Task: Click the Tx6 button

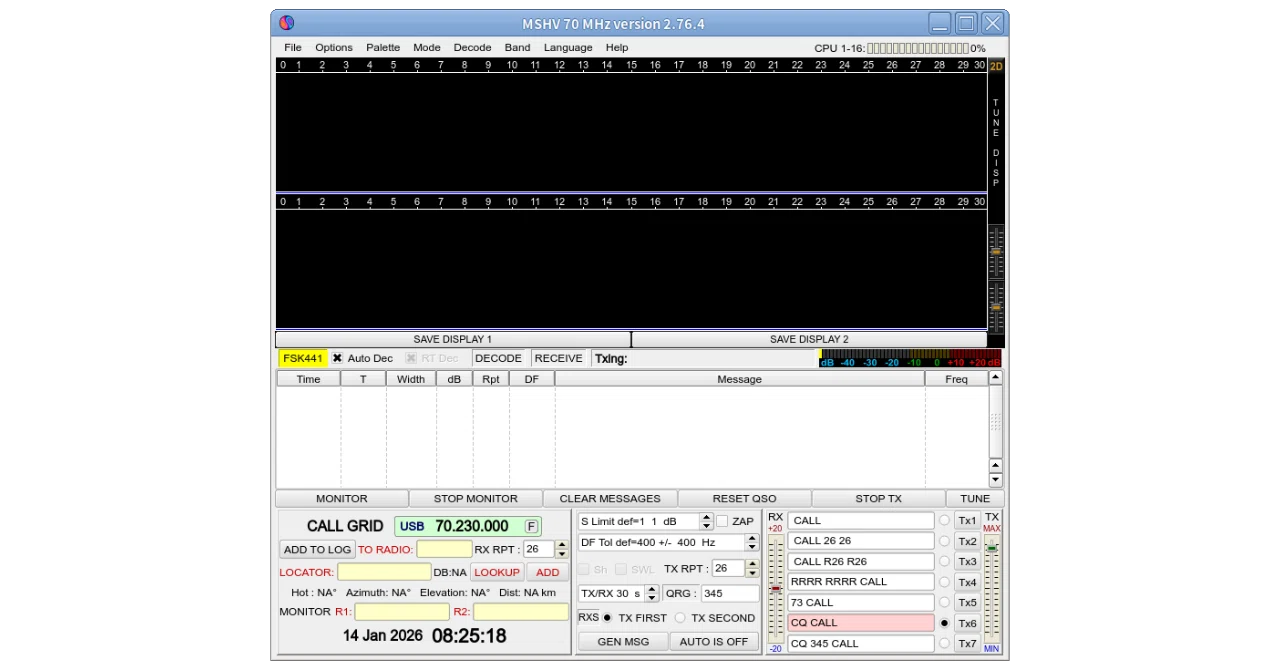Action: 967,623
